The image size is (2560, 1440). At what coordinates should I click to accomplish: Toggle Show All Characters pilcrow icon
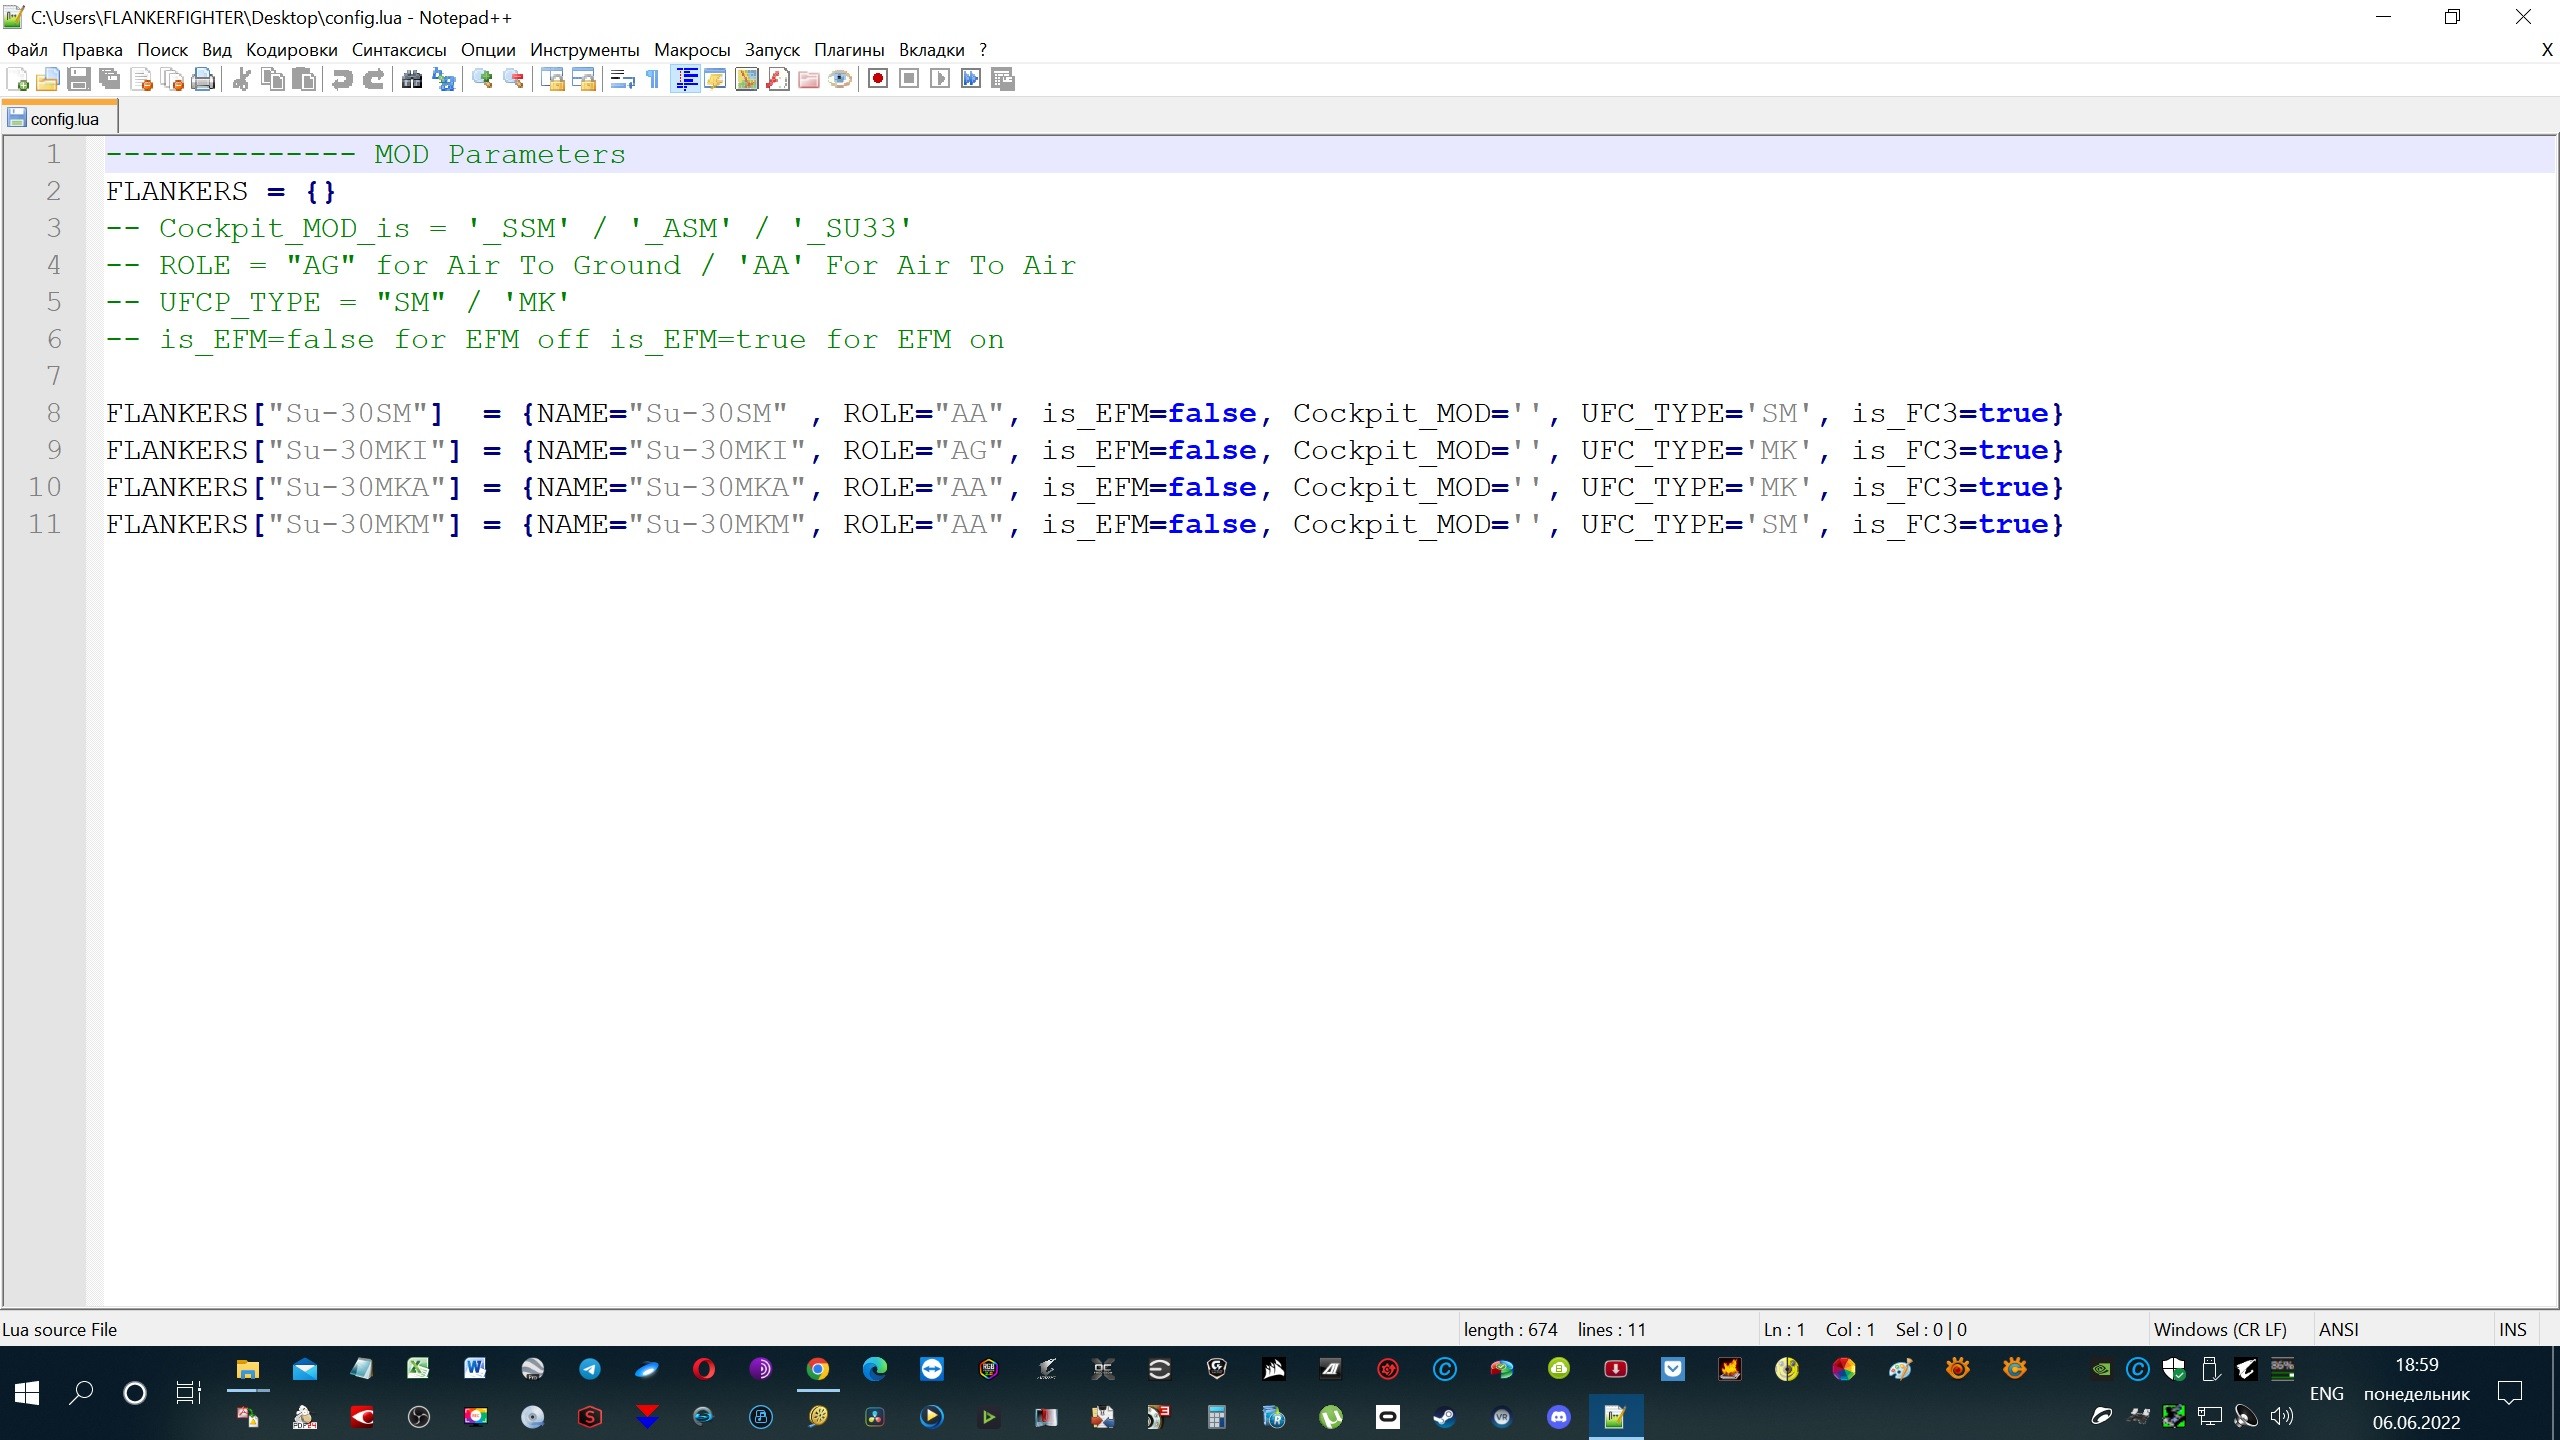653,79
